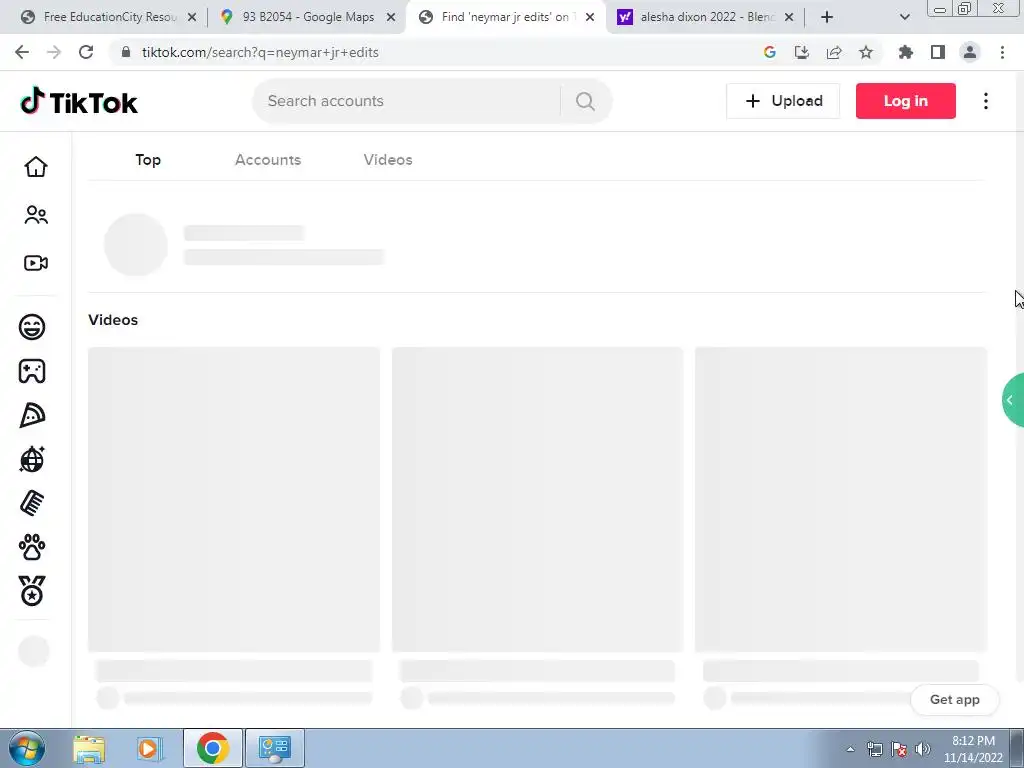Open Chrome three-dot menu
This screenshot has height=768, width=1024.
point(1002,52)
